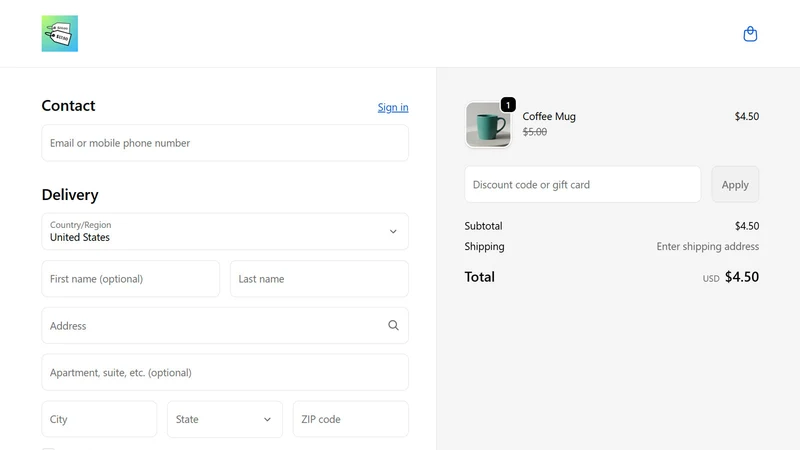Click the Contact section heading
Screen dimensions: 800x450
[x=68, y=106]
